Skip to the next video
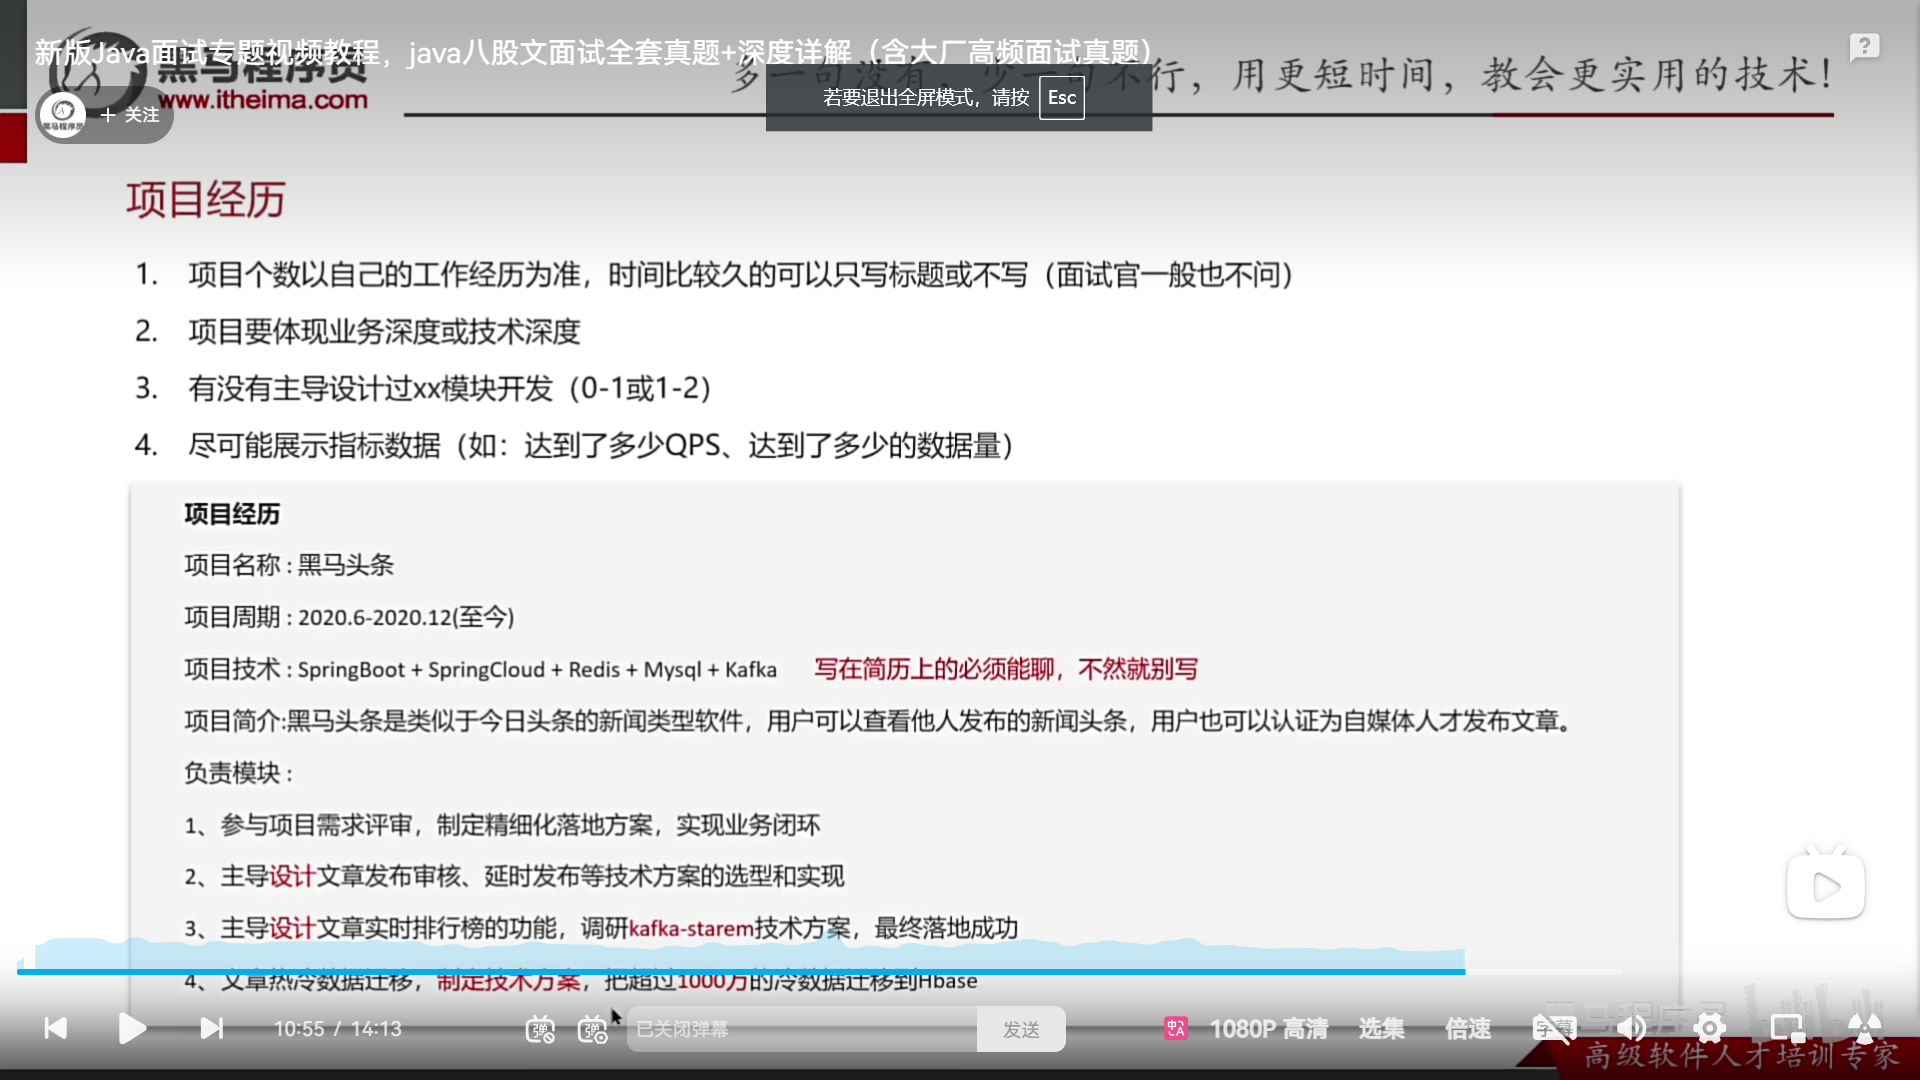The height and width of the screenshot is (1080, 1920). (x=212, y=1028)
